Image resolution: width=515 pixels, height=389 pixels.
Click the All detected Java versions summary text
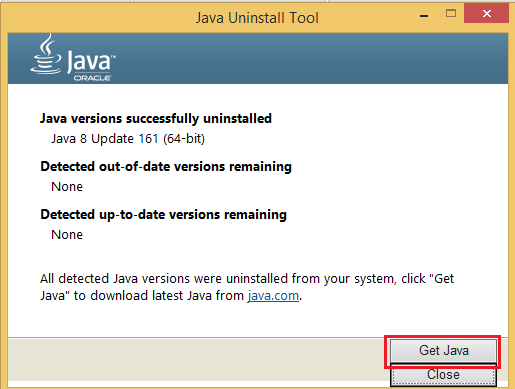tap(247, 287)
